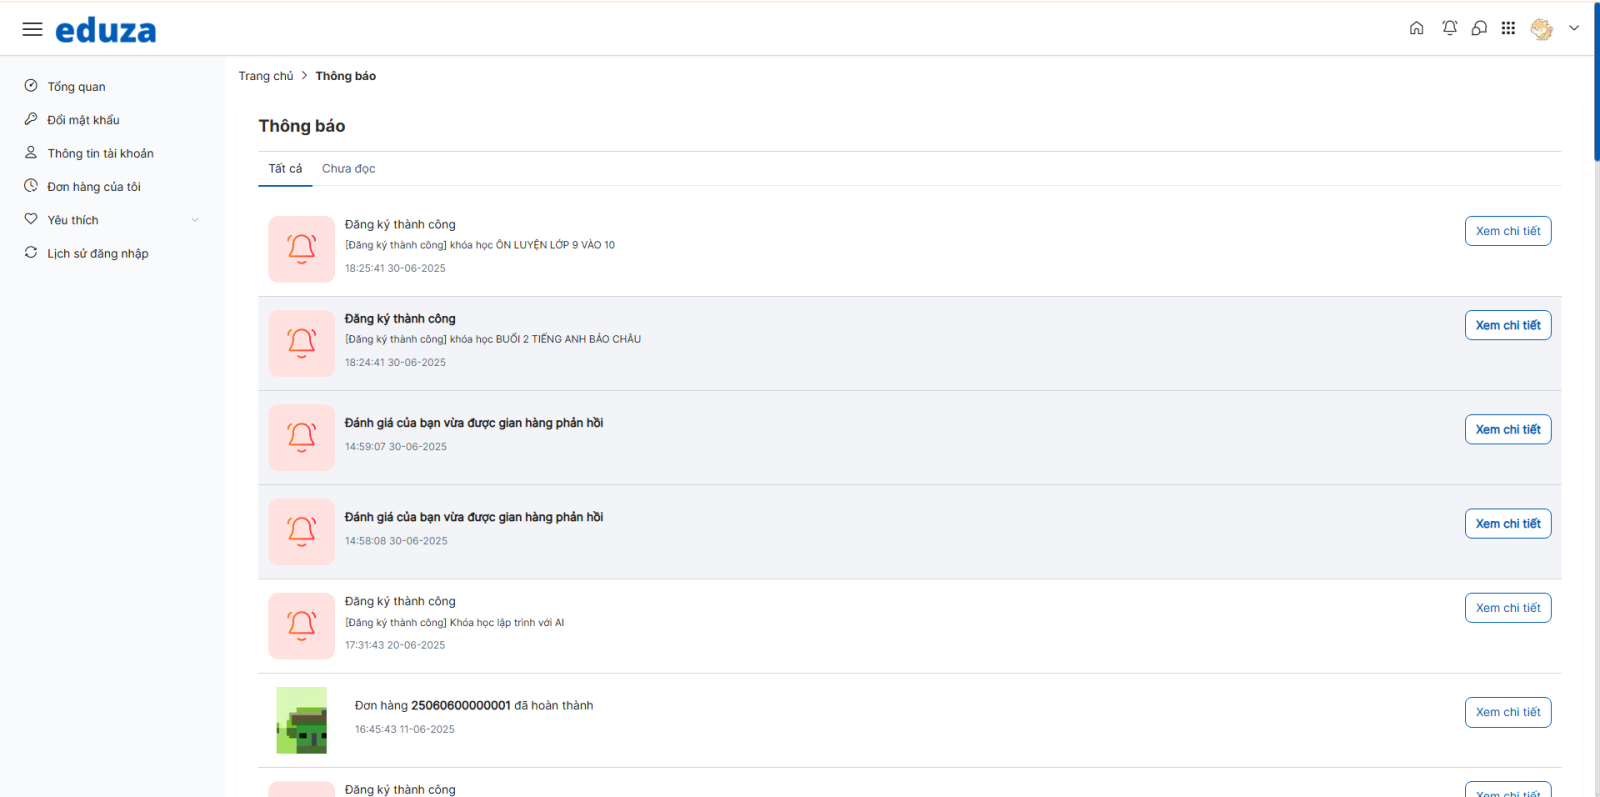This screenshot has width=1600, height=797.
Task: Click bell icon of ÔN LUYỆN LỚP 9 notification
Action: click(x=301, y=249)
